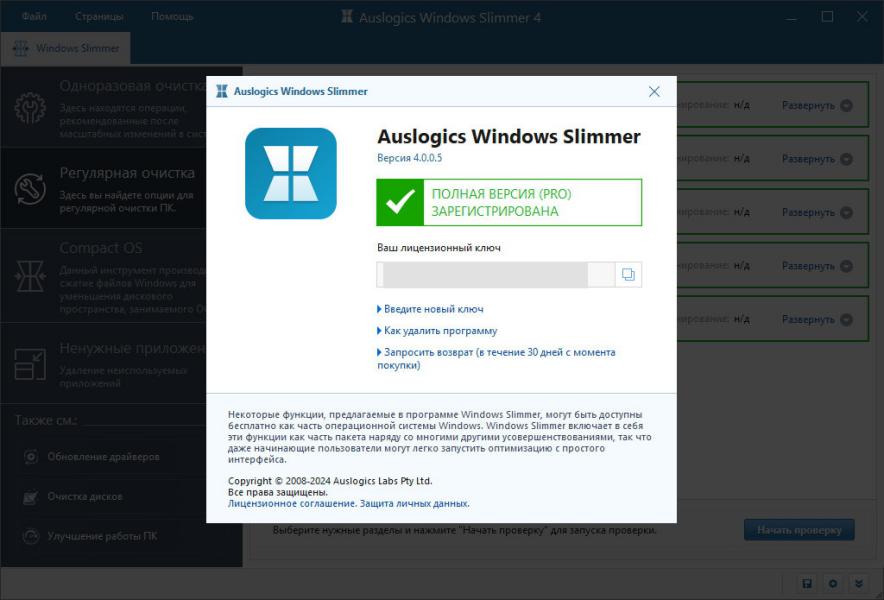This screenshot has width=884, height=600.
Task: Click the Обновление драйверов icon in the sidebar
Action: pyautogui.click(x=31, y=457)
